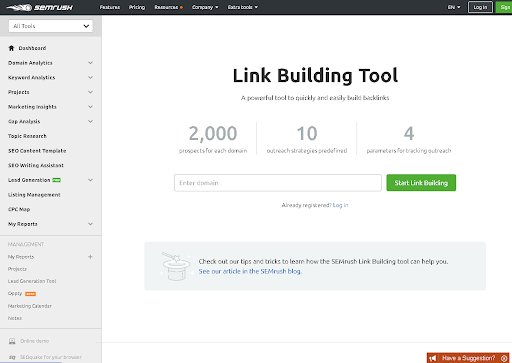
Task: Click the green Sign up button
Action: pos(504,7)
